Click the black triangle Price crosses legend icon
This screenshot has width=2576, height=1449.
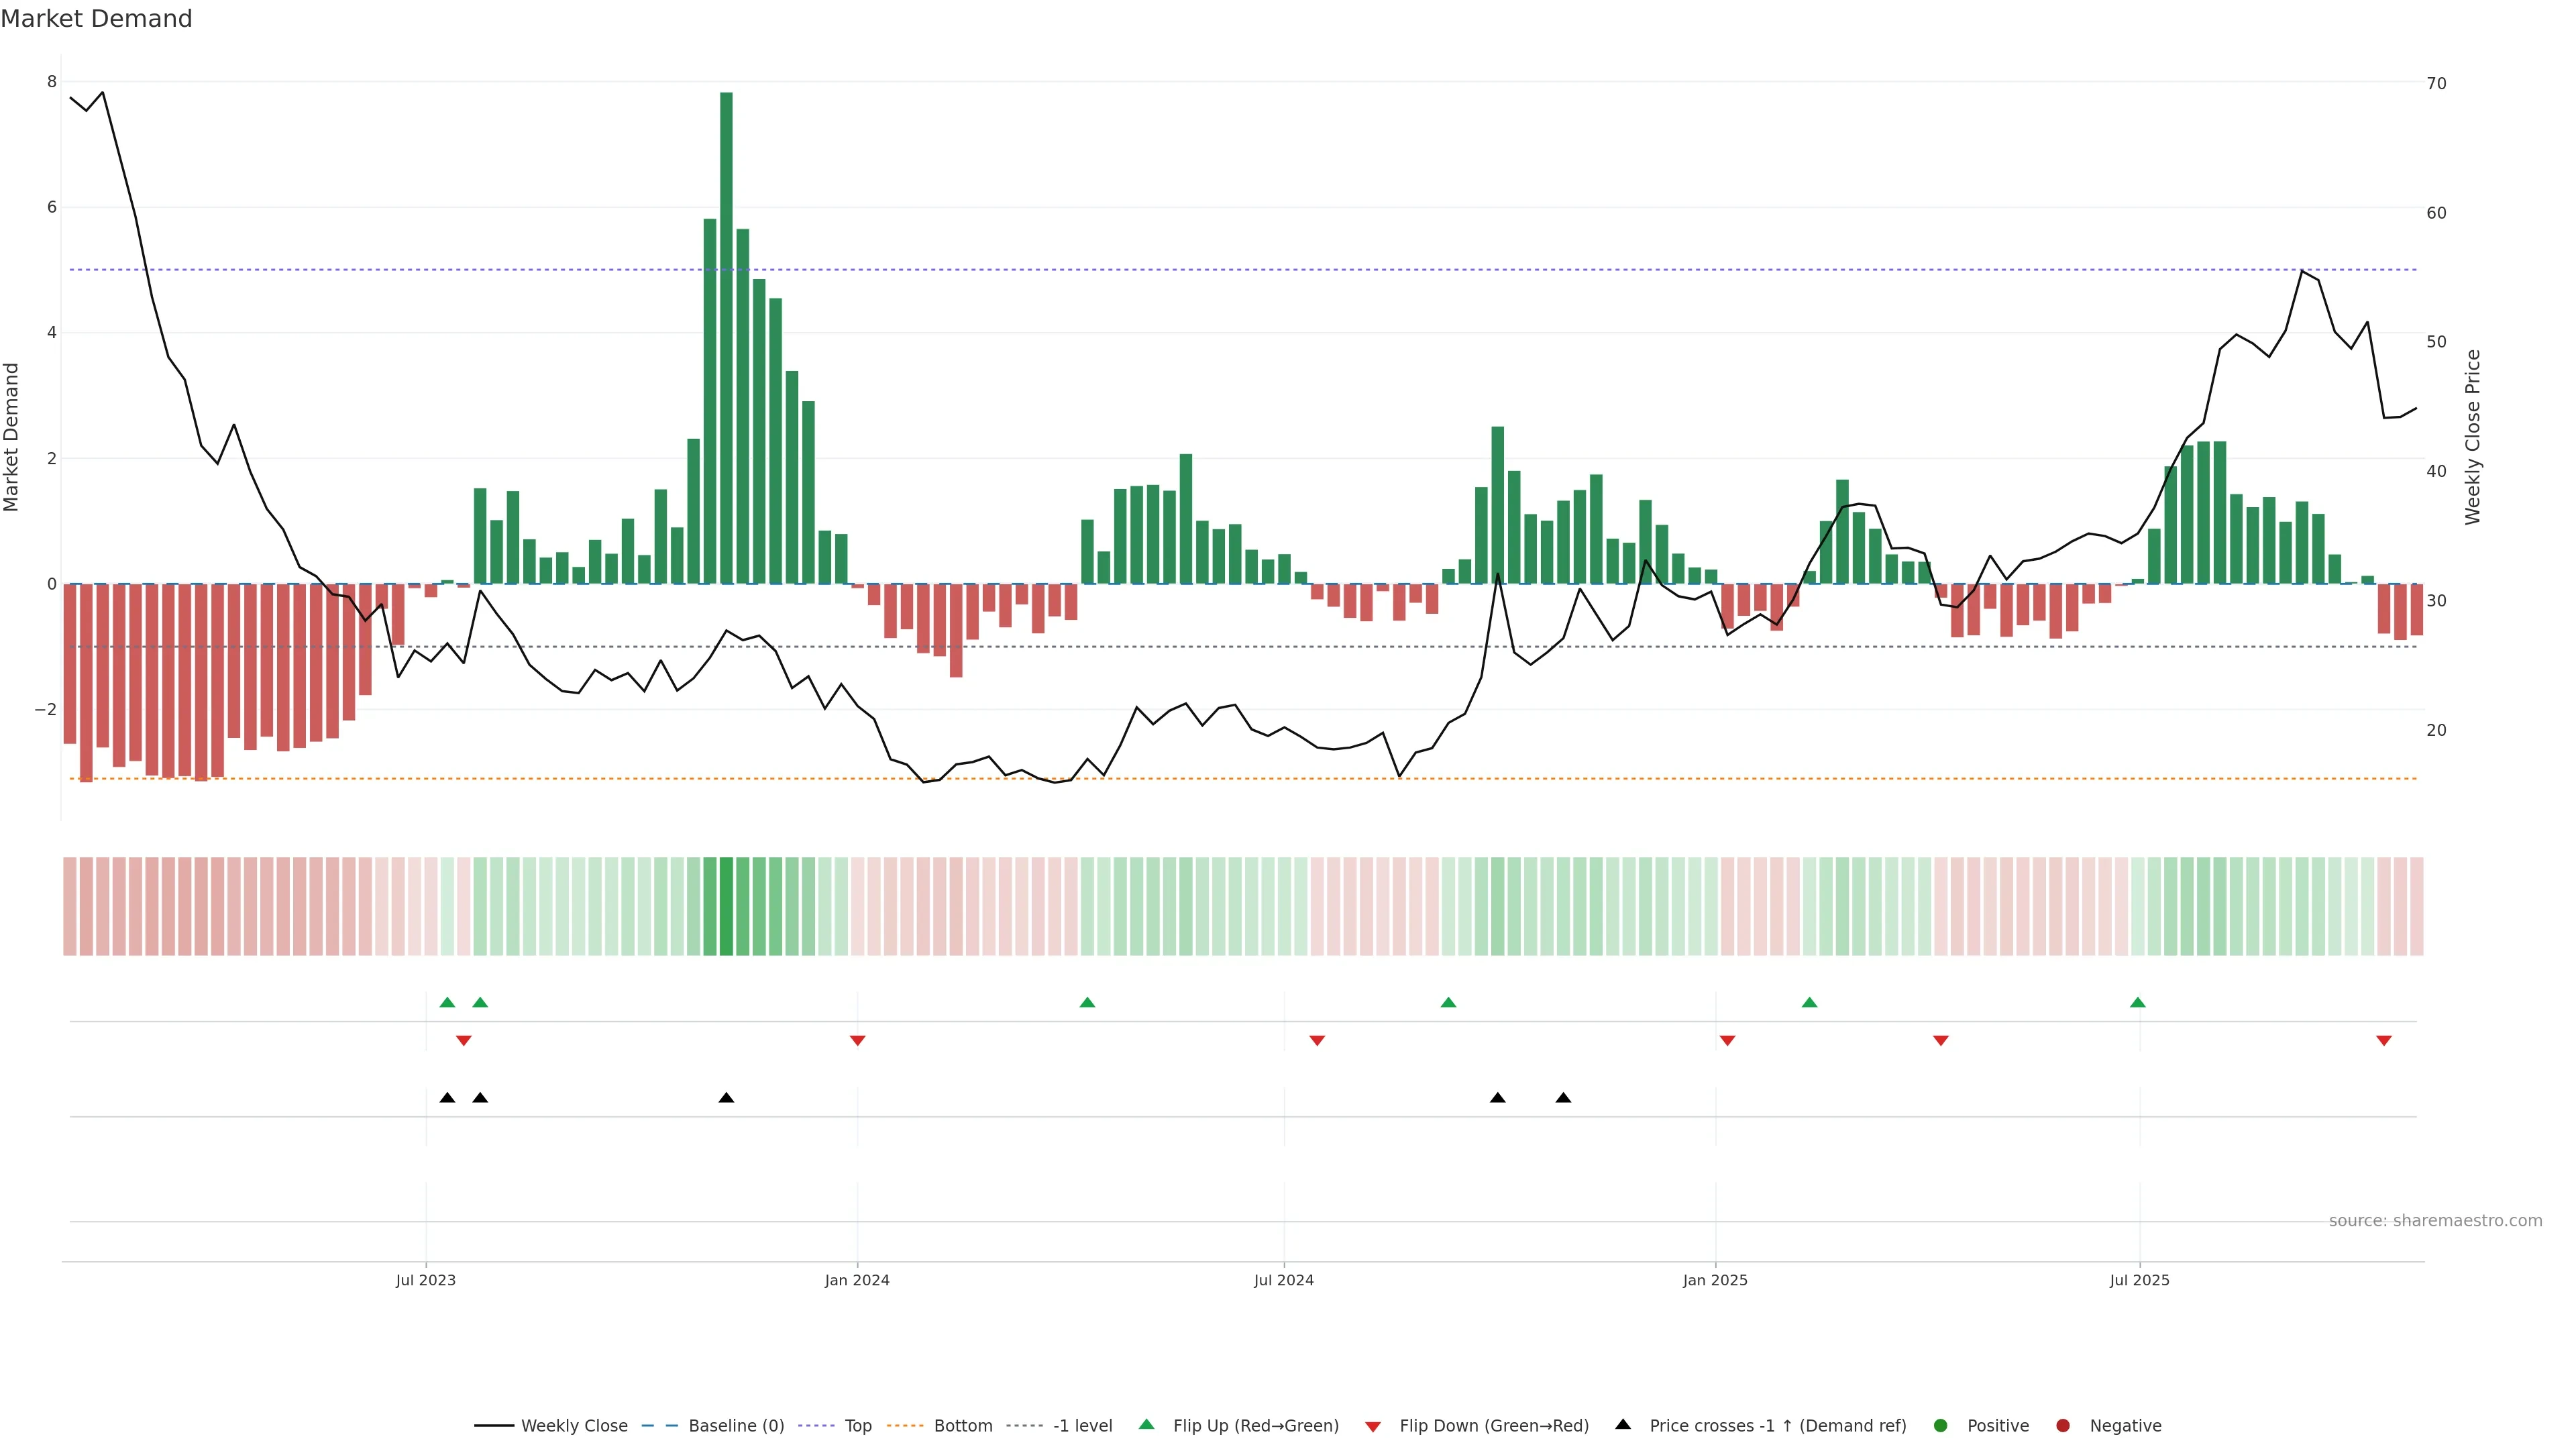1622,1424
